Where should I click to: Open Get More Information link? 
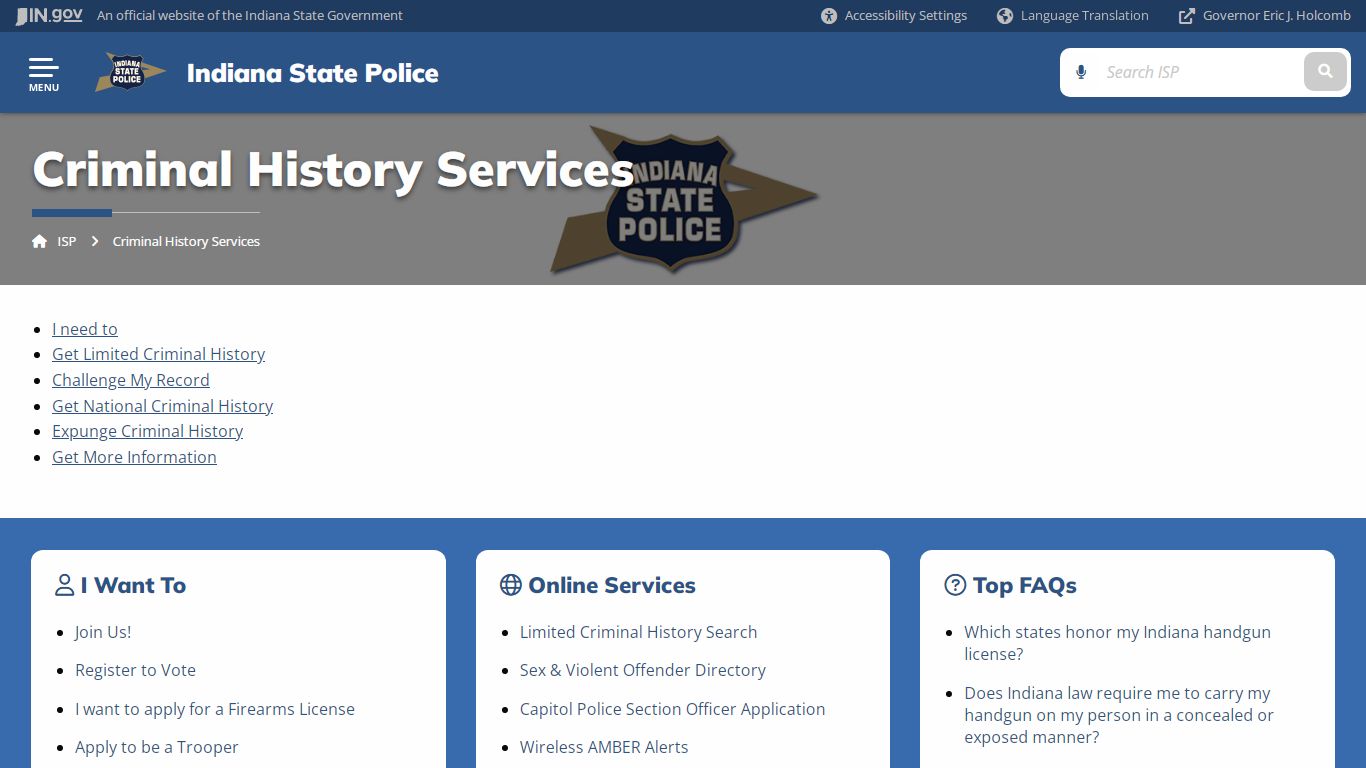tap(134, 457)
